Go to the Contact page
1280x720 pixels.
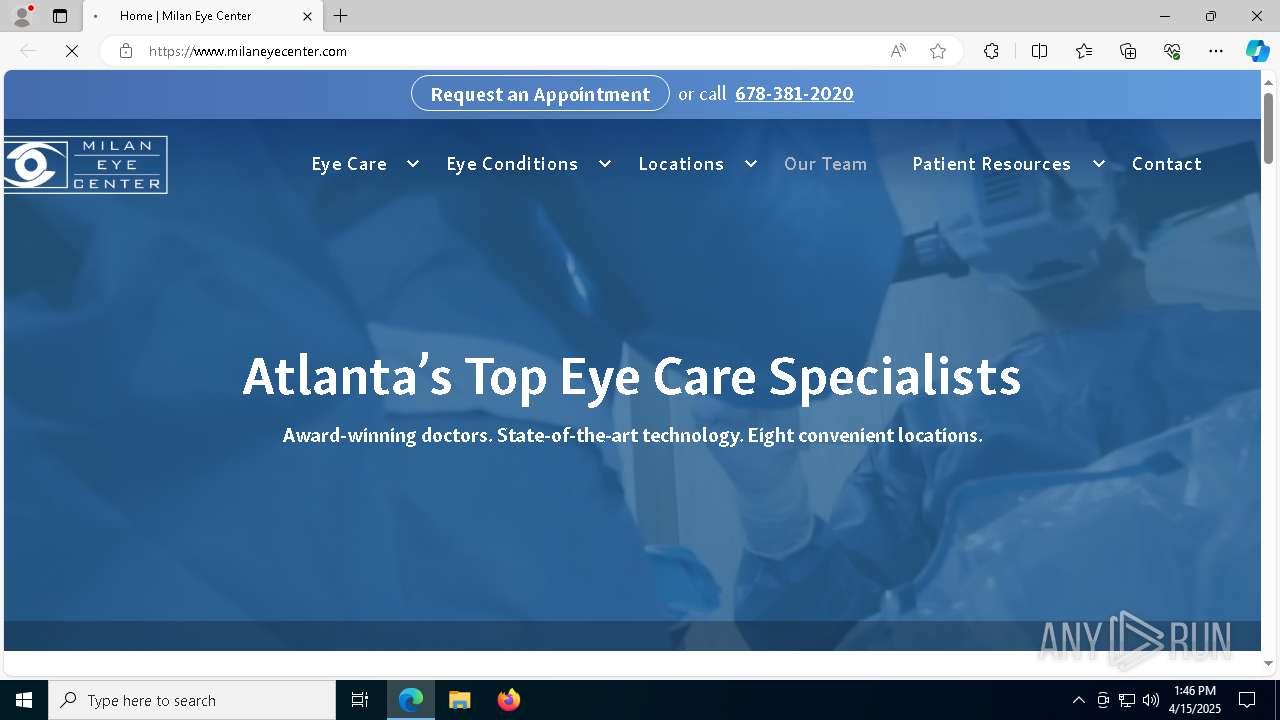click(x=1166, y=164)
